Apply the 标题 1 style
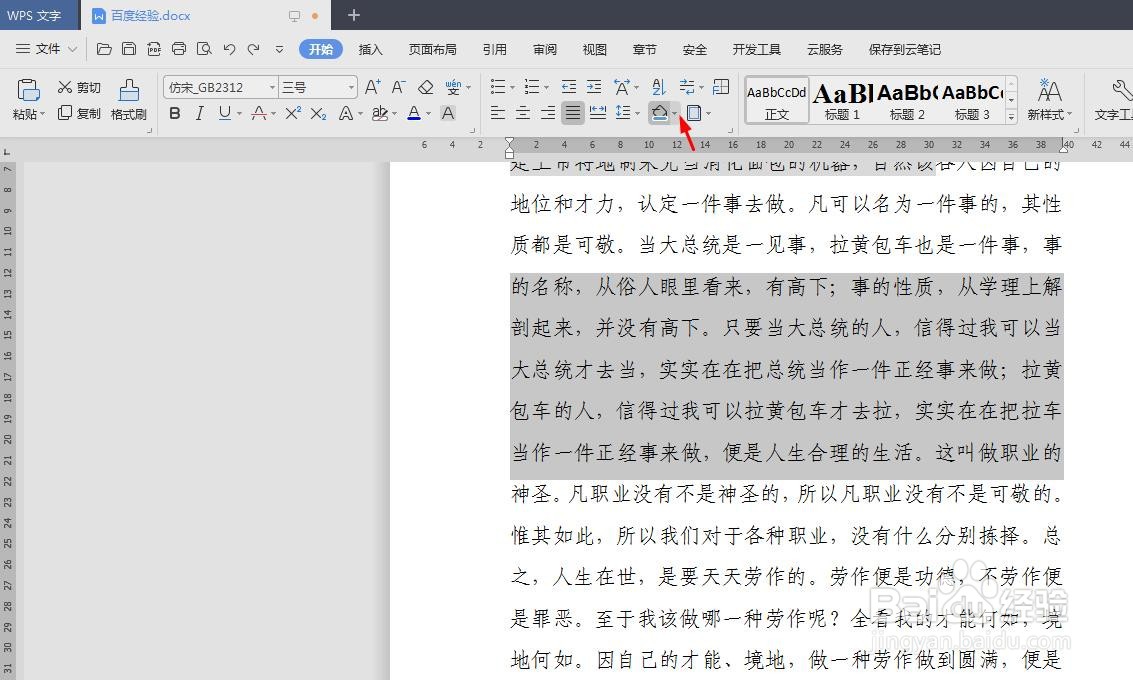 click(841, 100)
